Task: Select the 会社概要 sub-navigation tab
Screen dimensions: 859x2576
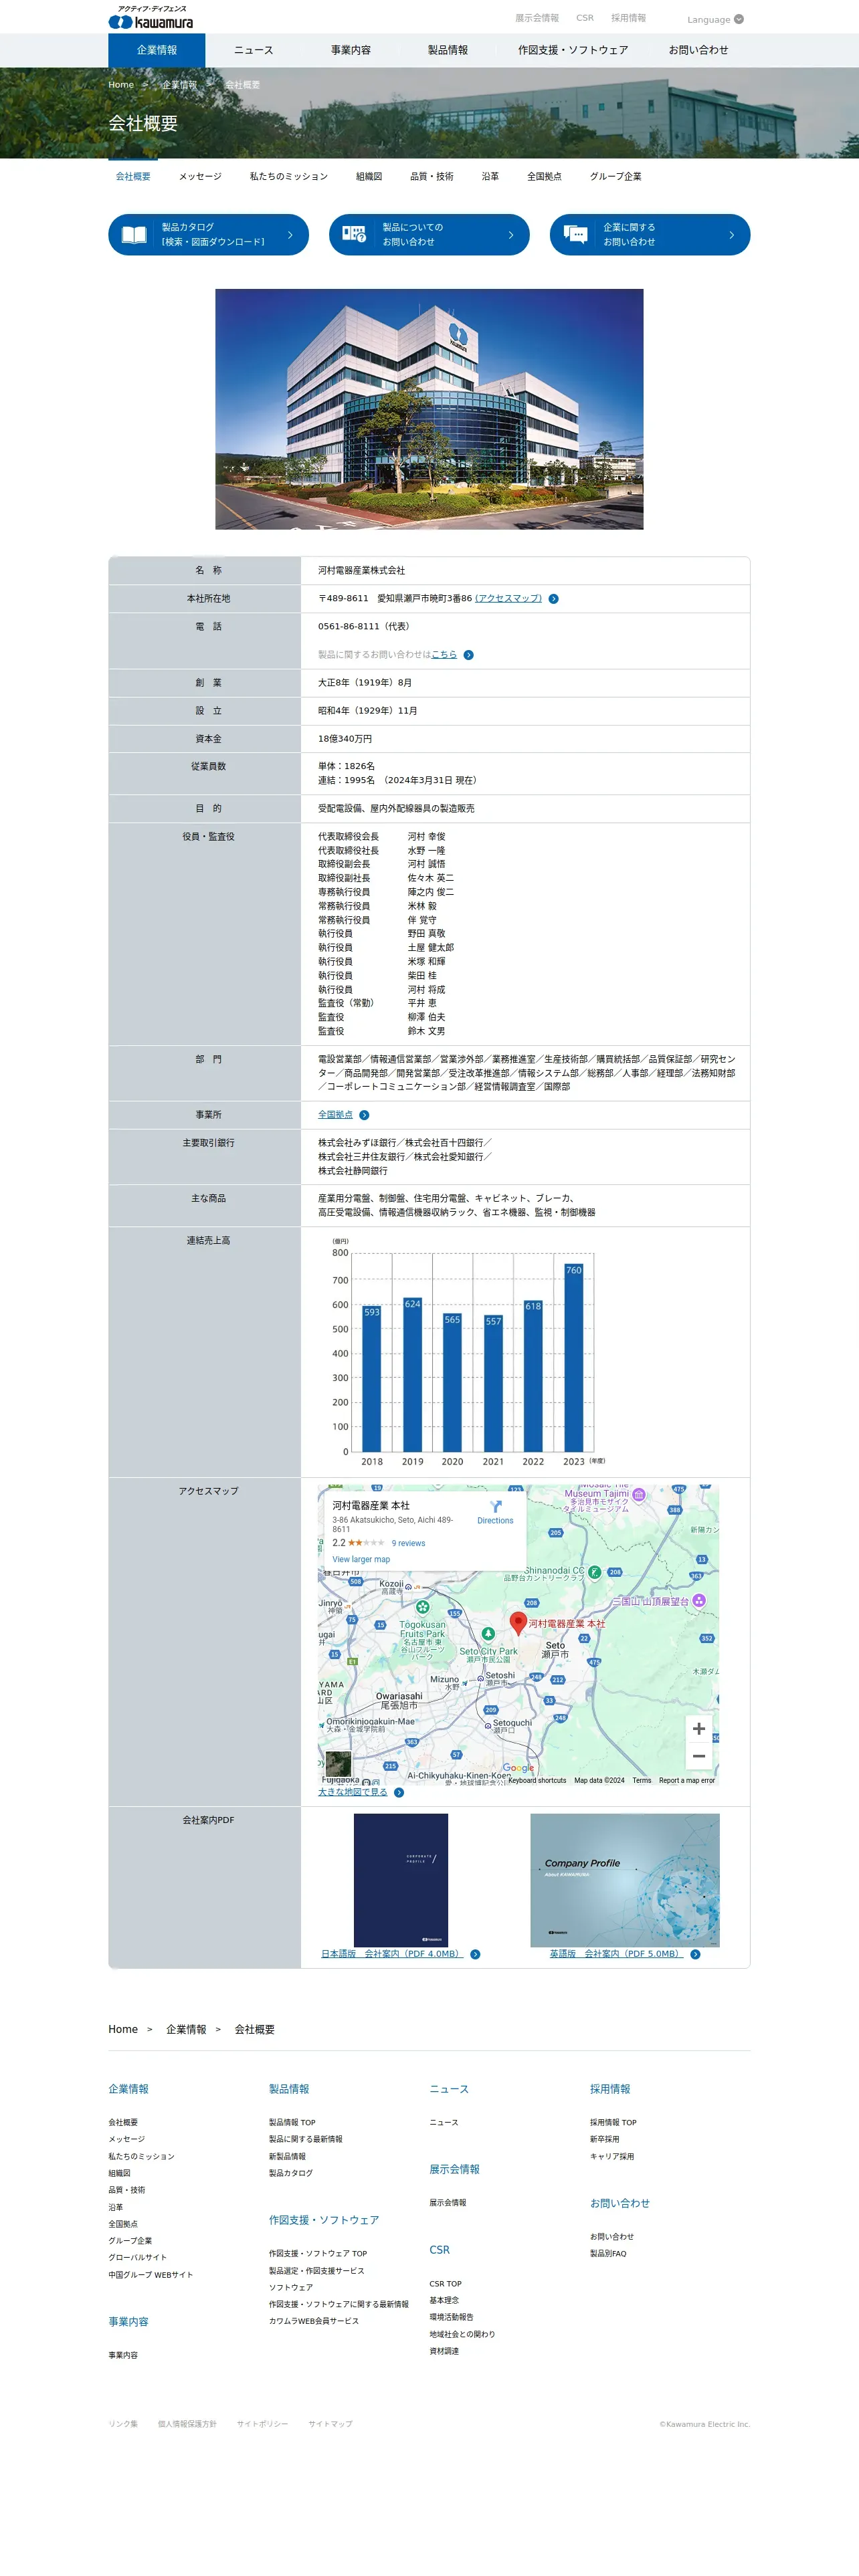Action: (133, 177)
